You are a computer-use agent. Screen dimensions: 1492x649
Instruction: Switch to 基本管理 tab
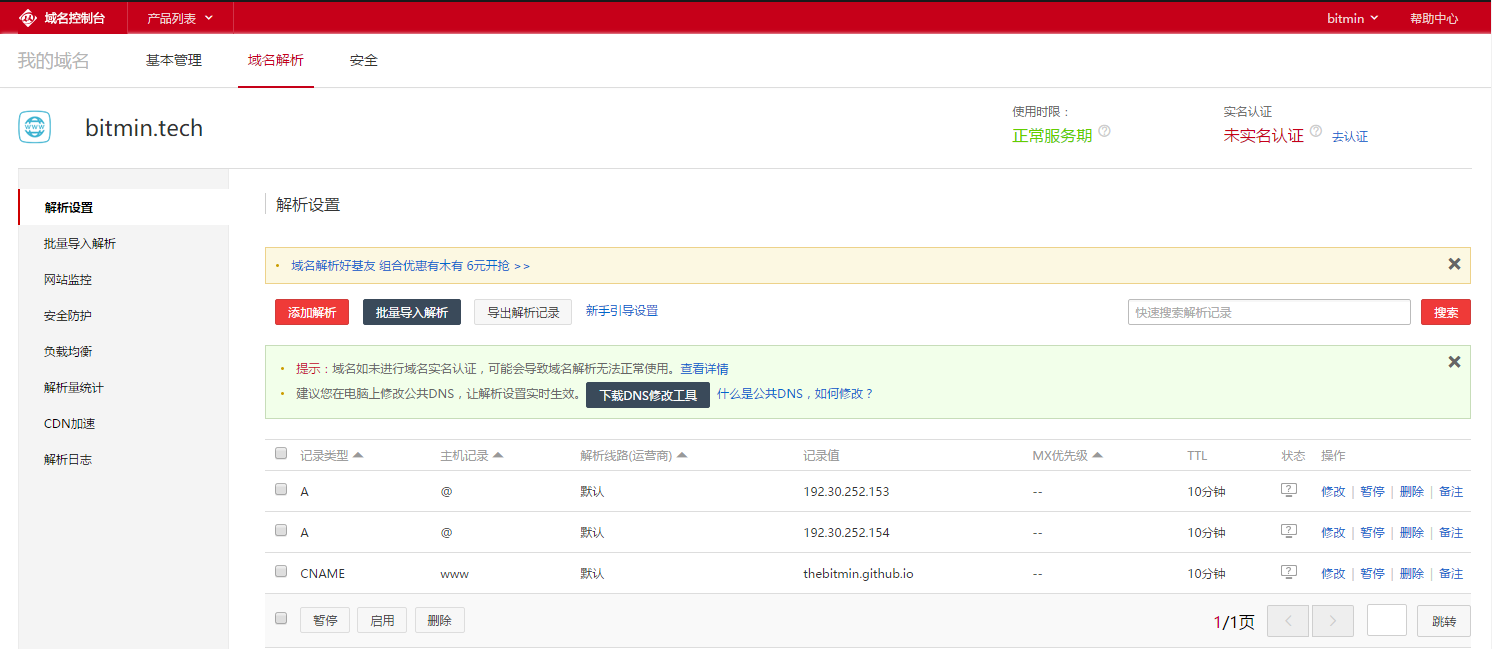pos(174,60)
